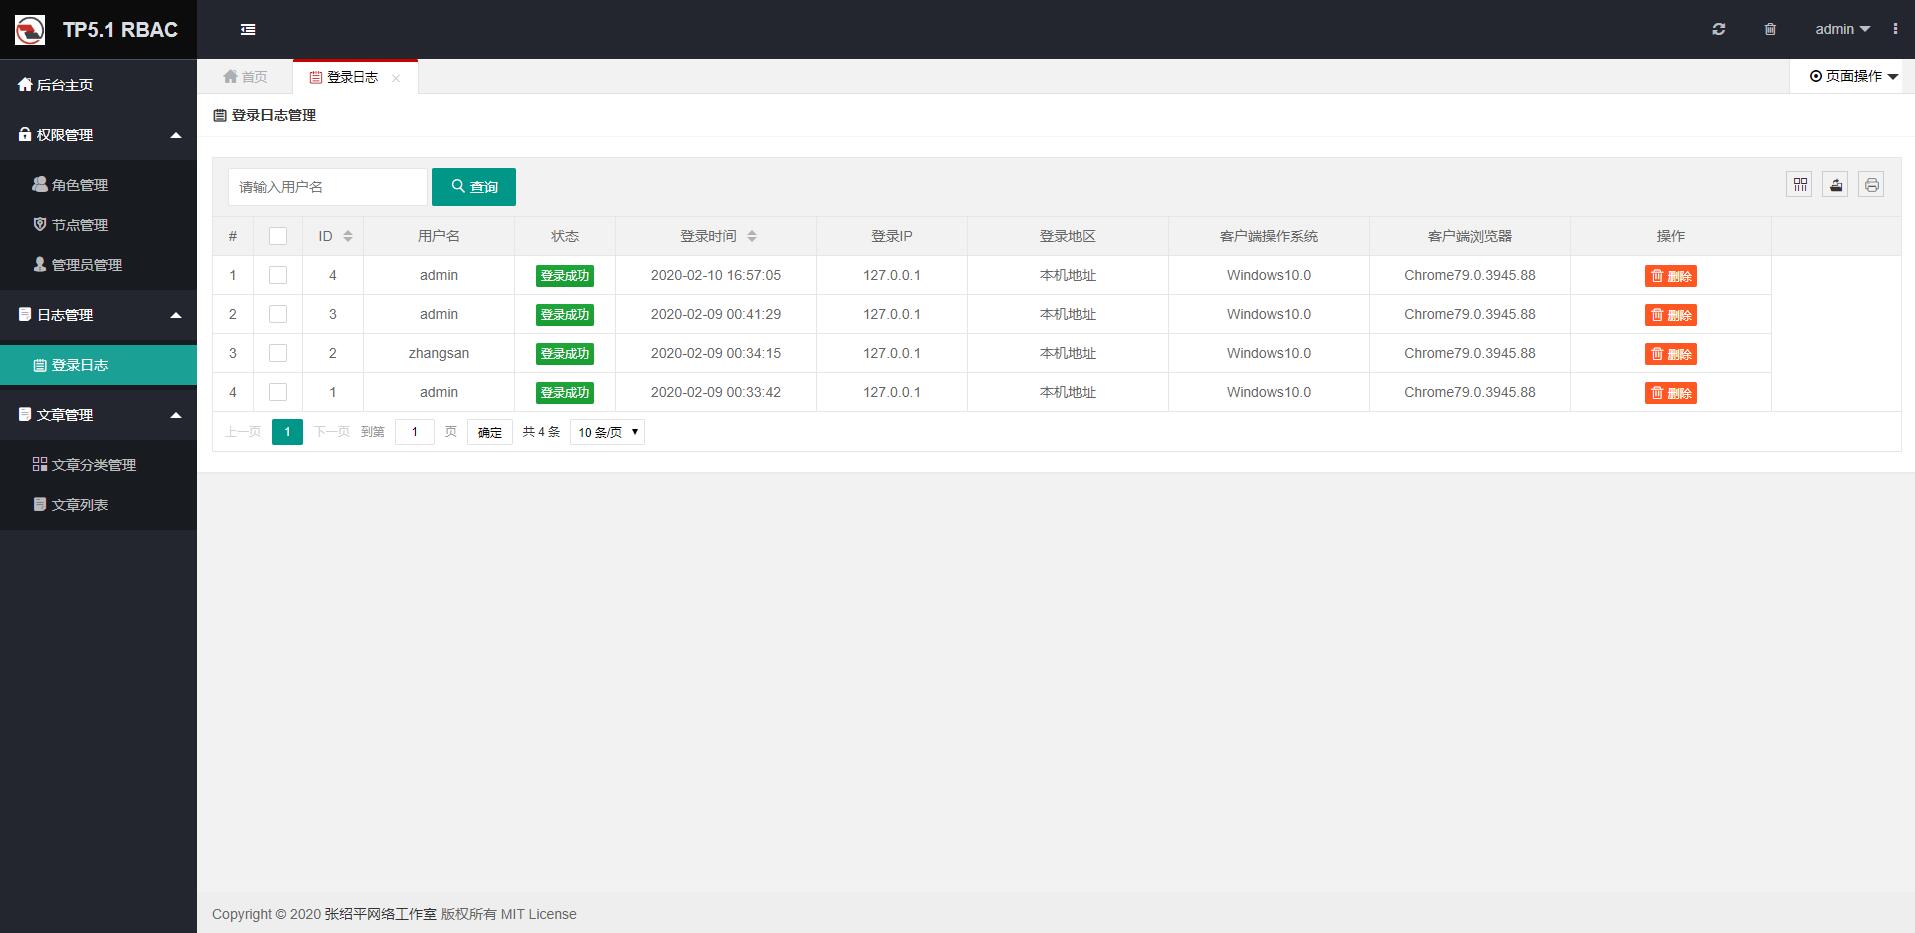Image resolution: width=1915 pixels, height=933 pixels.
Task: Click the 2020-02-09 00:33:42 login time
Action: [x=716, y=392]
